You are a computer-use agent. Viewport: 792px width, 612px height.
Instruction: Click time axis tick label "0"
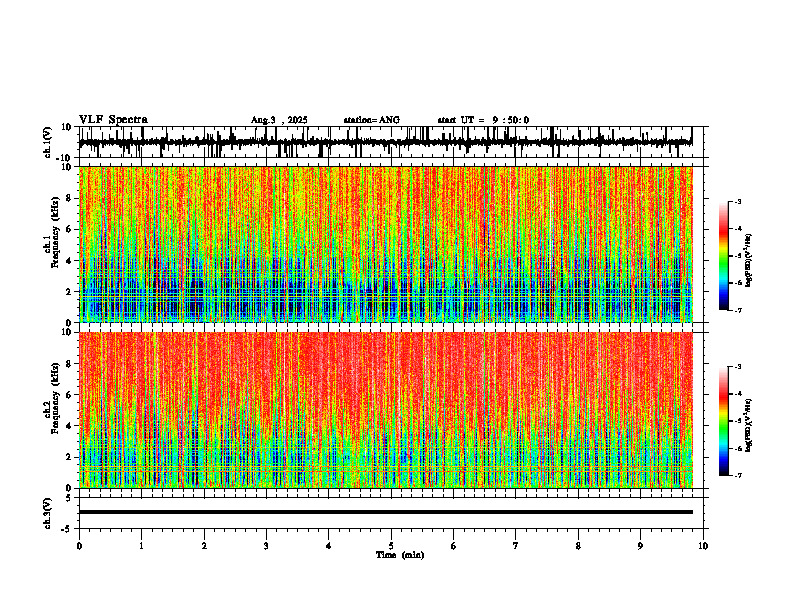tap(79, 546)
